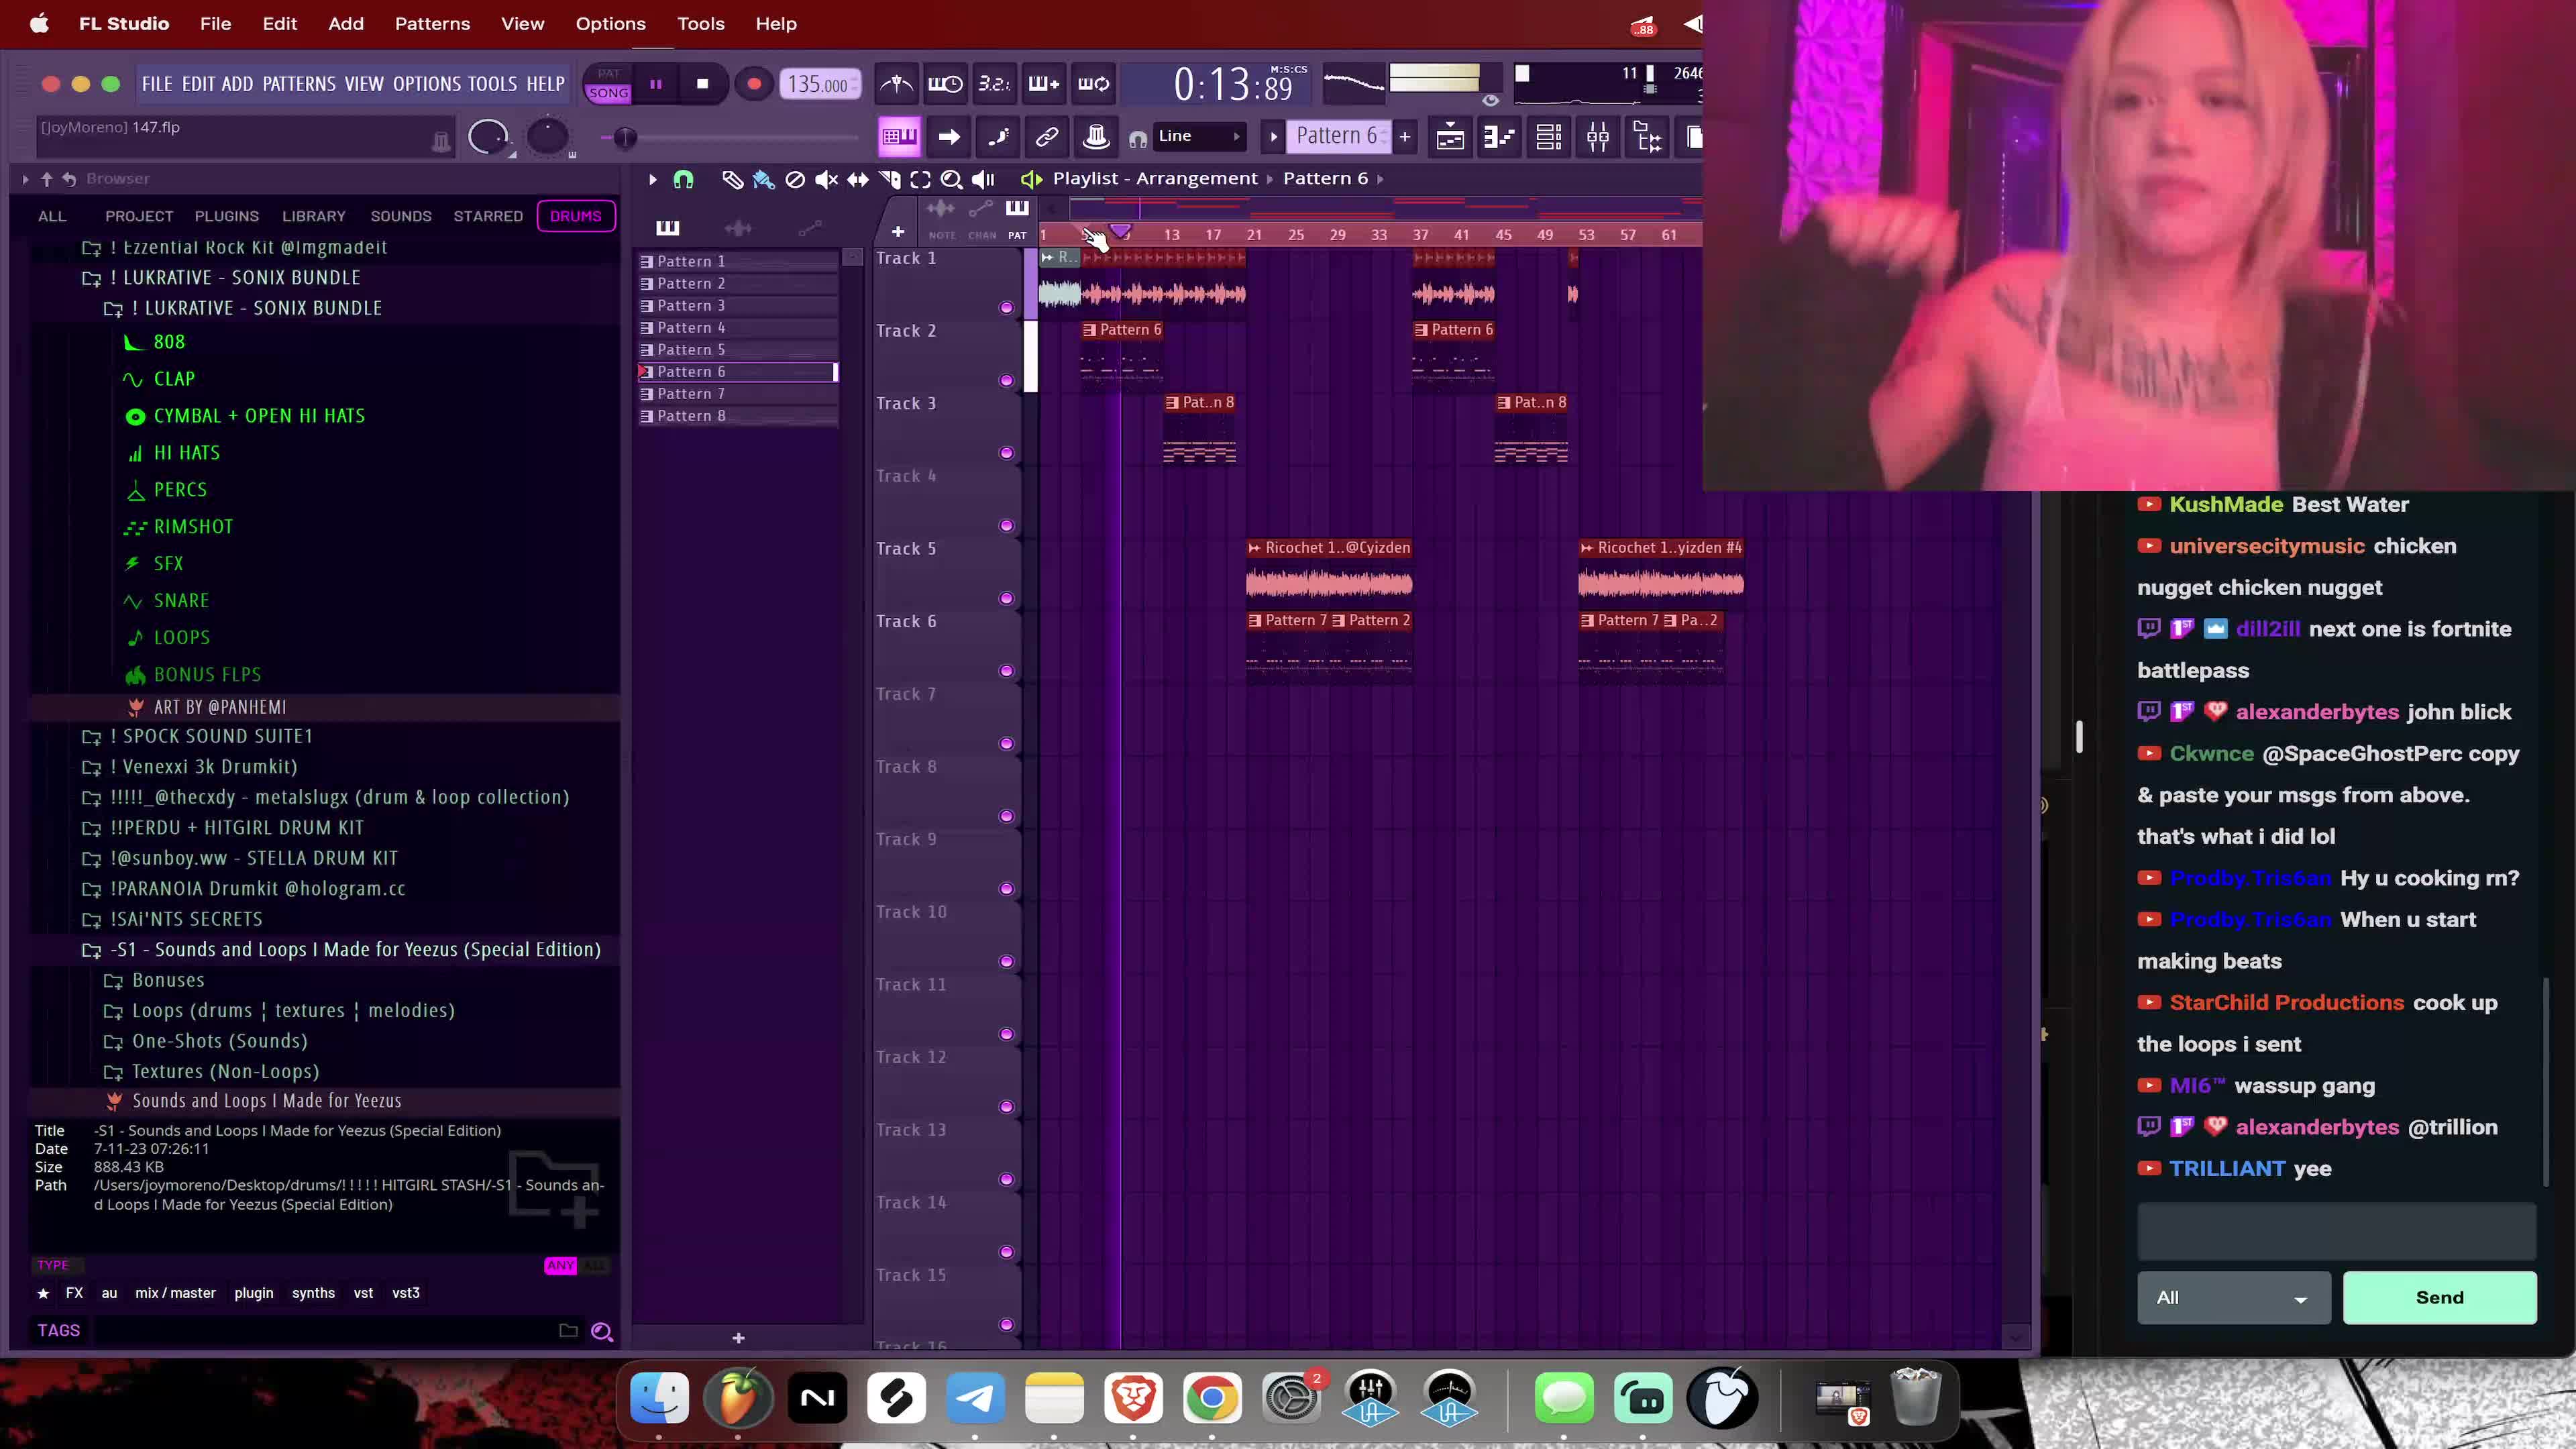The width and height of the screenshot is (2576, 1449).
Task: Select the Paint brush tool in playlist
Action: [763, 179]
